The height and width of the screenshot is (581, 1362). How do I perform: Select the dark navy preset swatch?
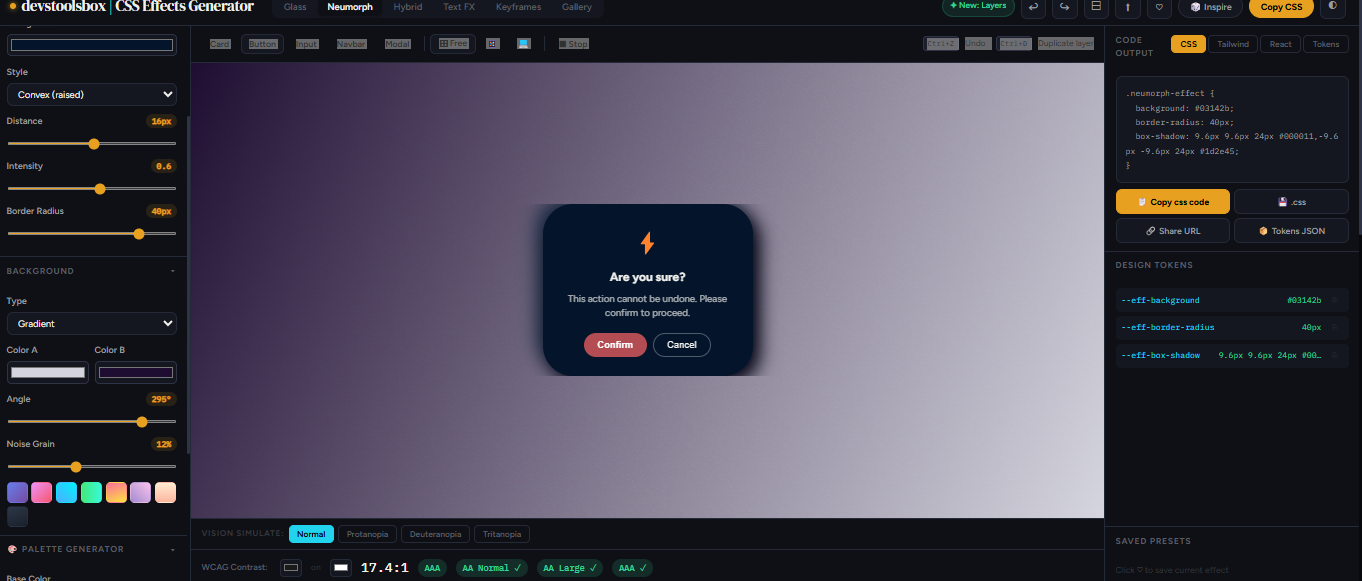click(18, 517)
